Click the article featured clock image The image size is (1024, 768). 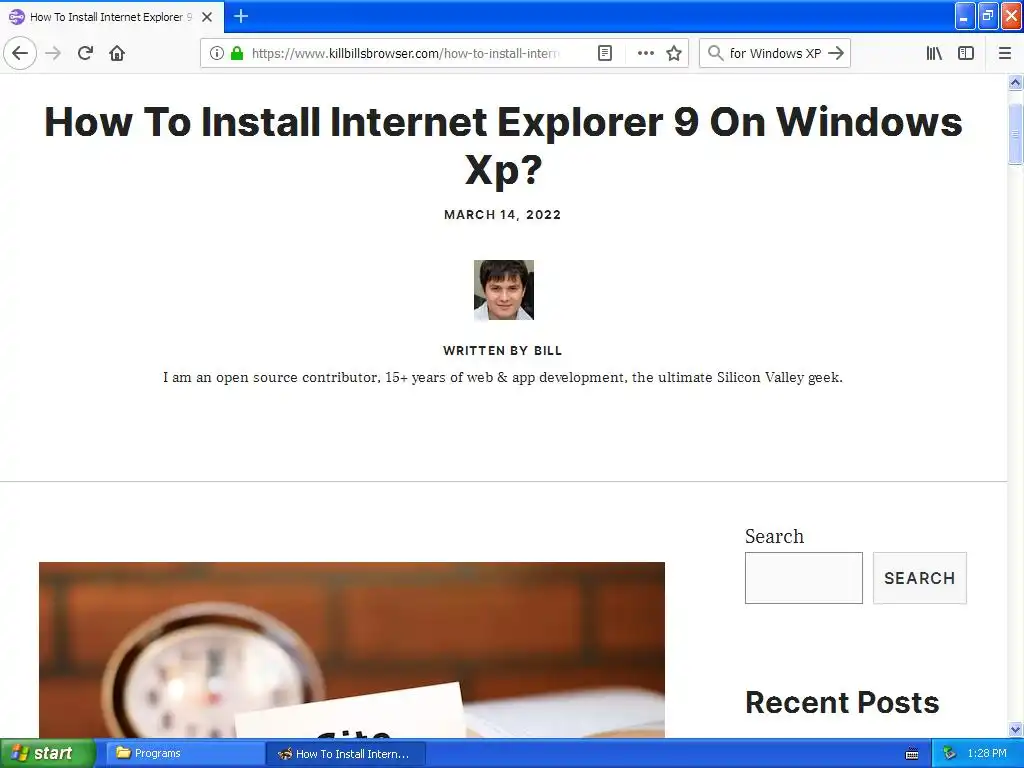coord(352,650)
